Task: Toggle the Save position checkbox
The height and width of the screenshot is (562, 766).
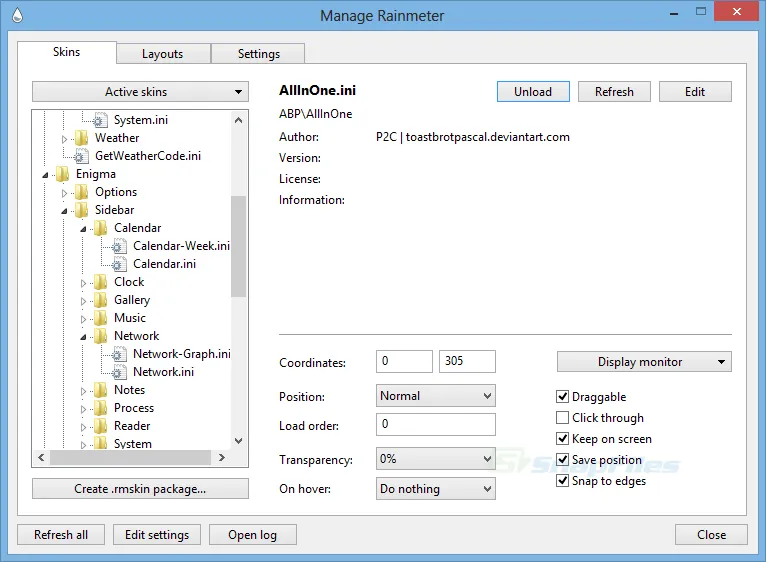Action: 562,459
